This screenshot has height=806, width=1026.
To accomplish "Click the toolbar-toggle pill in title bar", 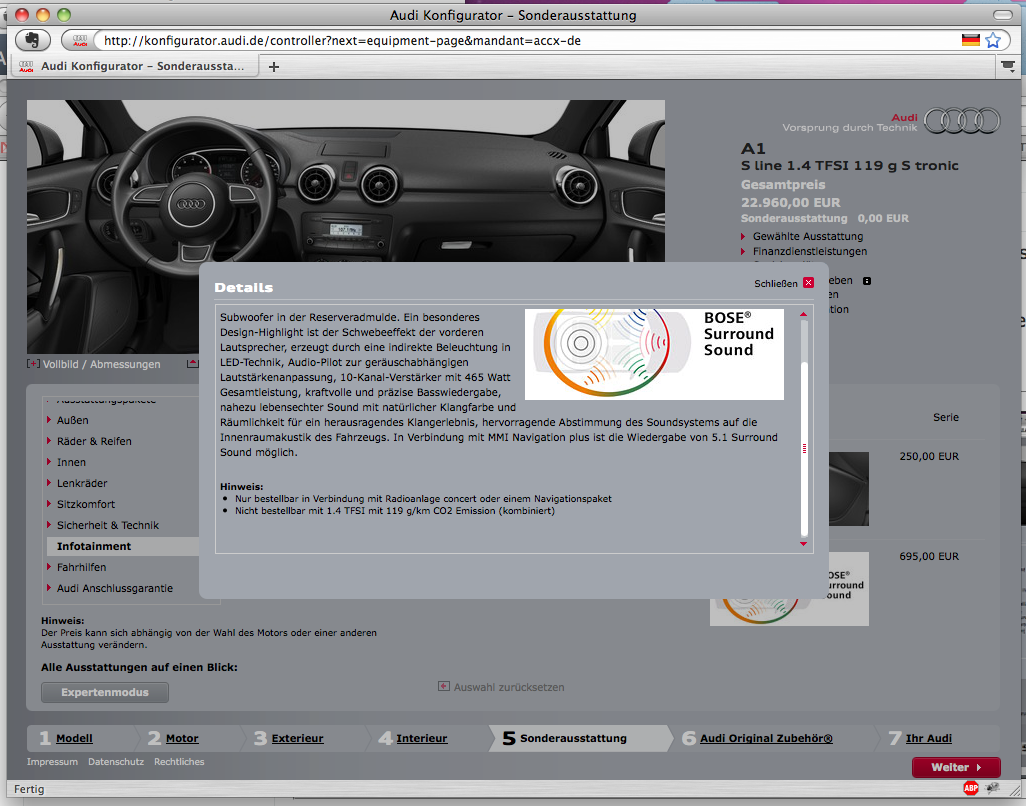I will tap(1002, 14).
